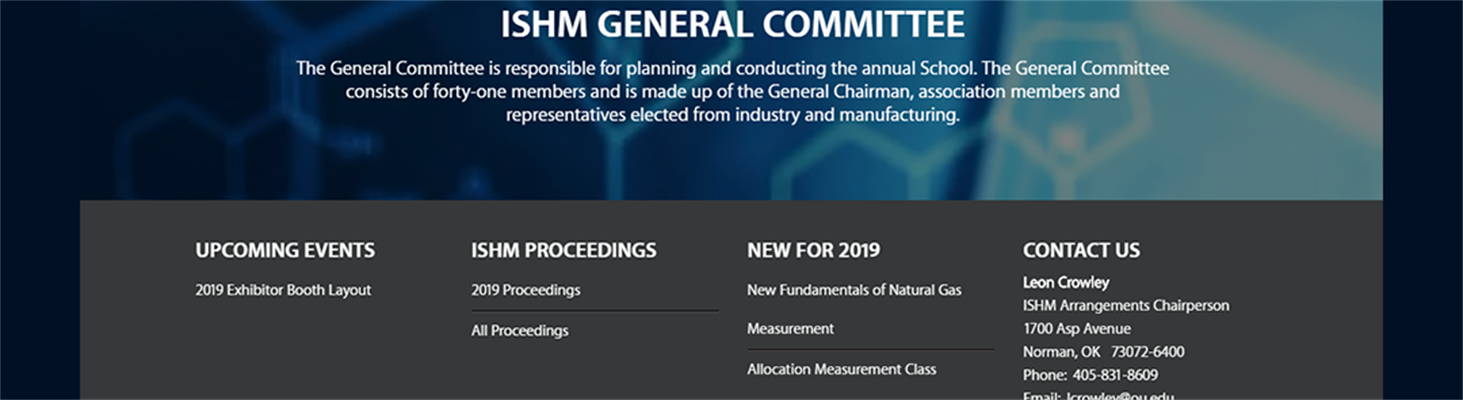Image resolution: width=1463 pixels, height=400 pixels.
Task: Open New Fundamentals of Natural Gas link
Action: coord(854,290)
